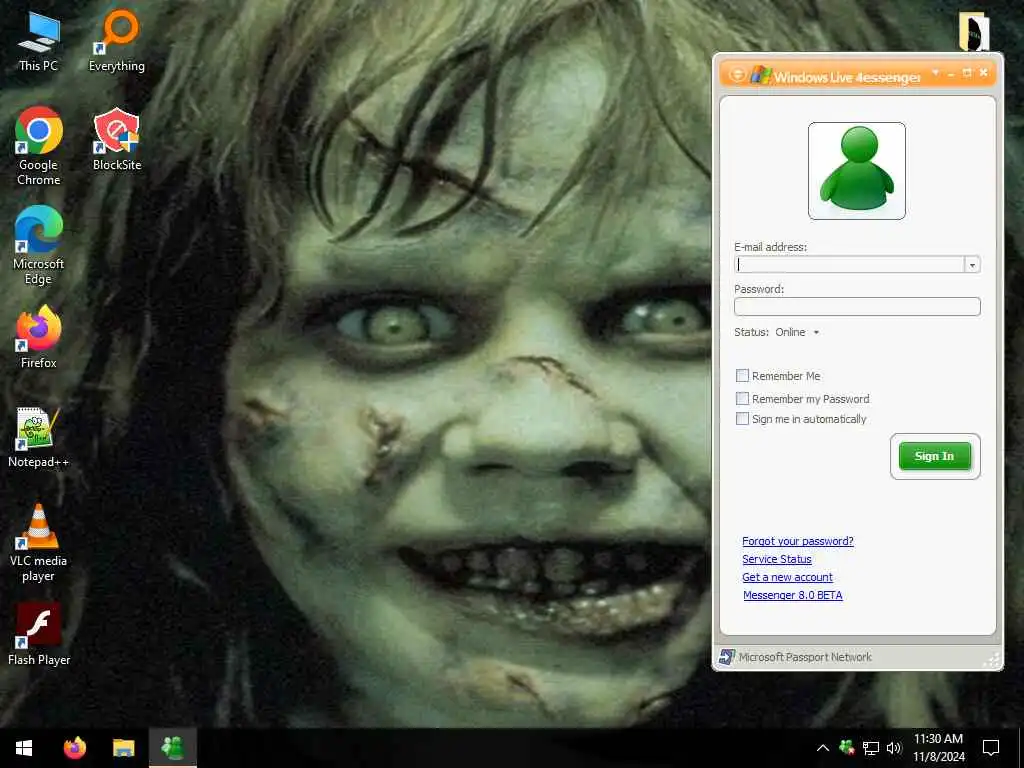The height and width of the screenshot is (768, 1024).
Task: Open Google Chrome desktop shortcut
Action: coord(39,146)
